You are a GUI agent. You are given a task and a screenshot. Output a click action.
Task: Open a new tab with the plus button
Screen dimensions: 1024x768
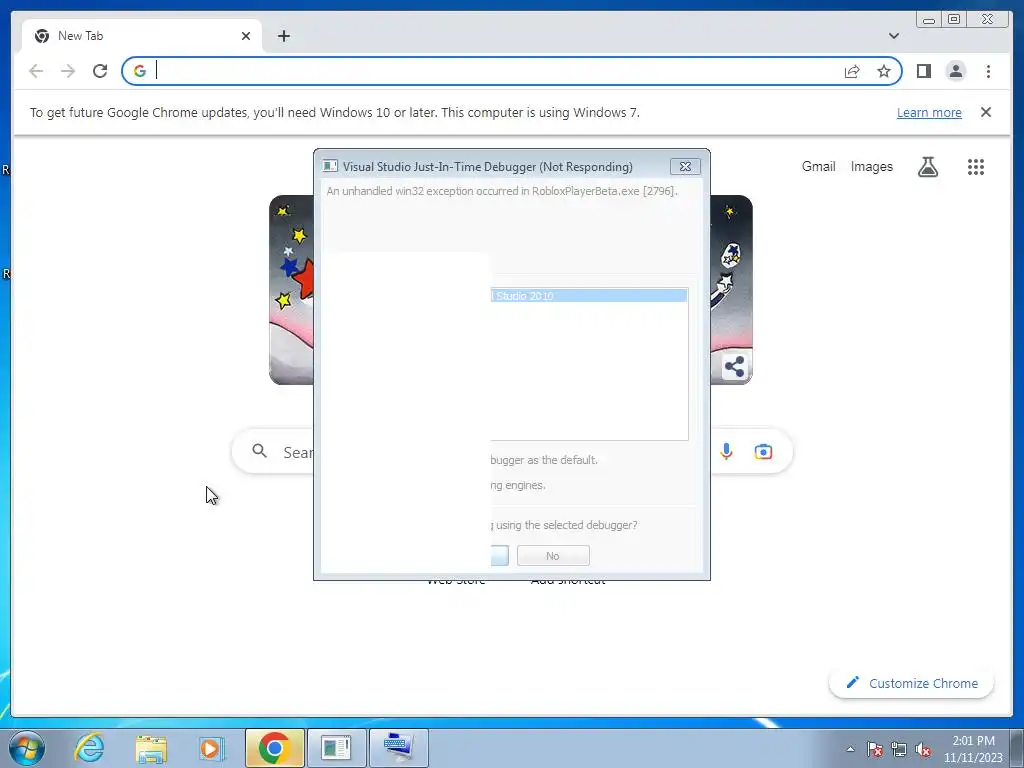pos(283,36)
